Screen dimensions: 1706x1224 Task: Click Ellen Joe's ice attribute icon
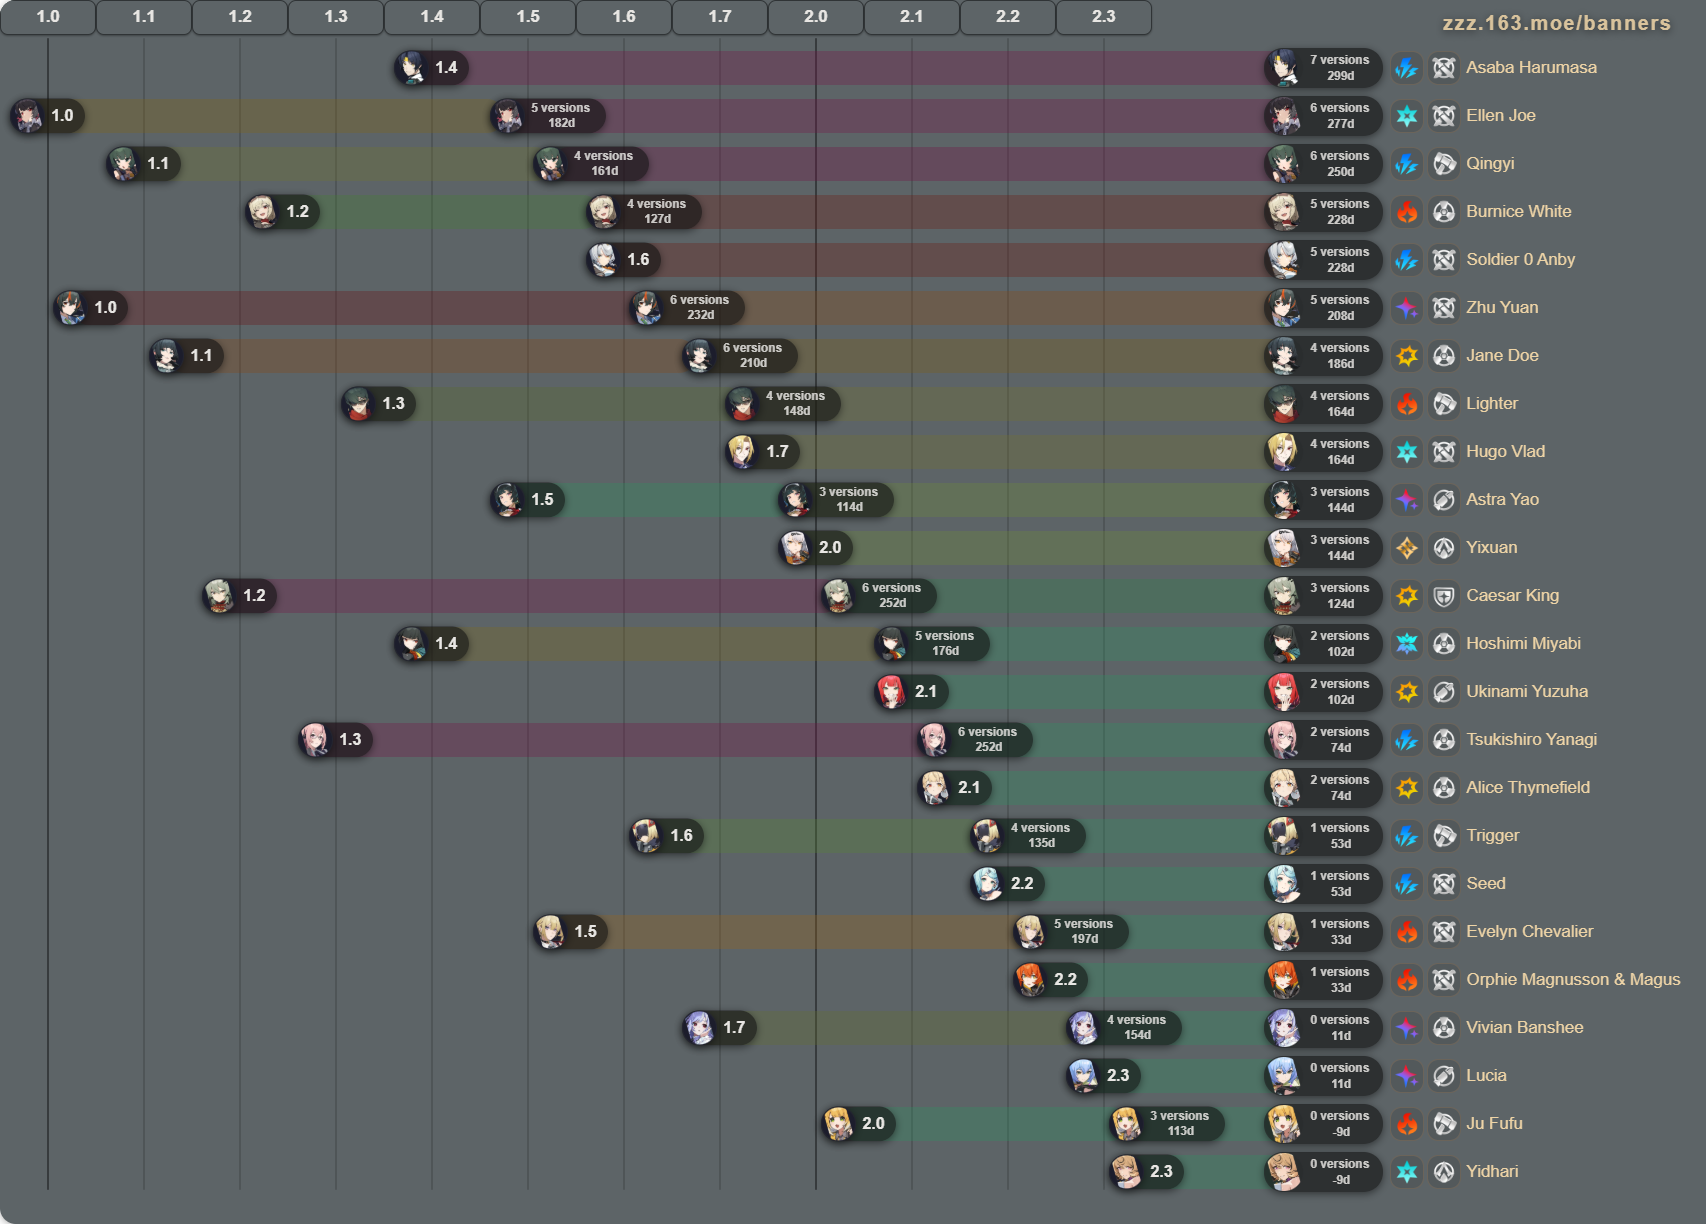[1407, 116]
